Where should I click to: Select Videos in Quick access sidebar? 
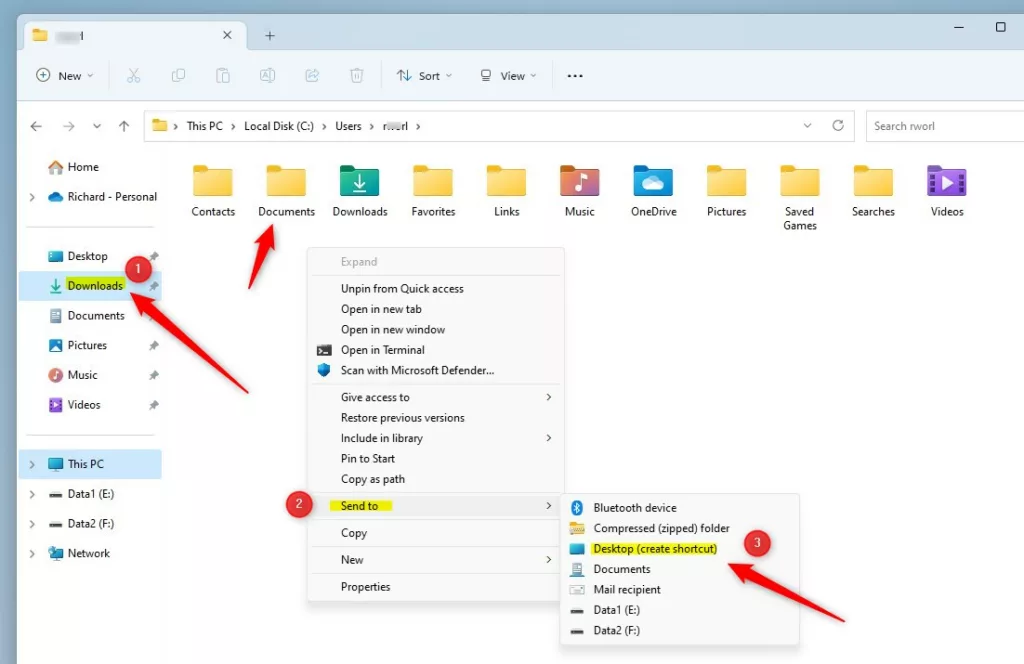point(90,405)
